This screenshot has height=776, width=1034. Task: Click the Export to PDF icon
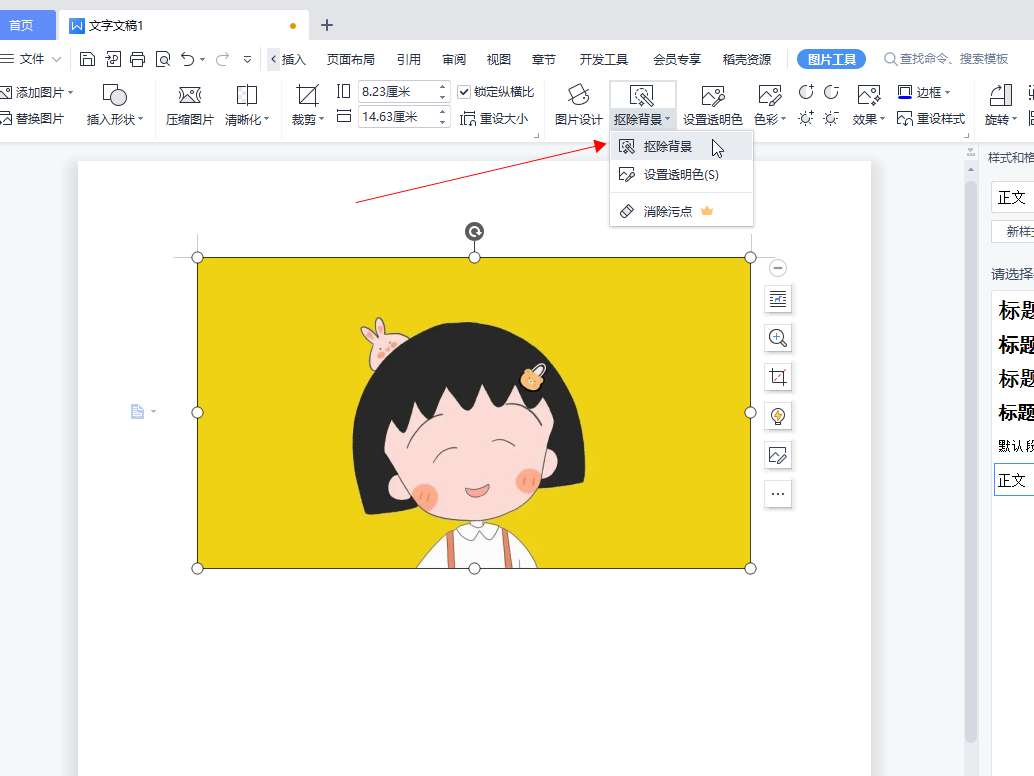pyautogui.click(x=113, y=59)
